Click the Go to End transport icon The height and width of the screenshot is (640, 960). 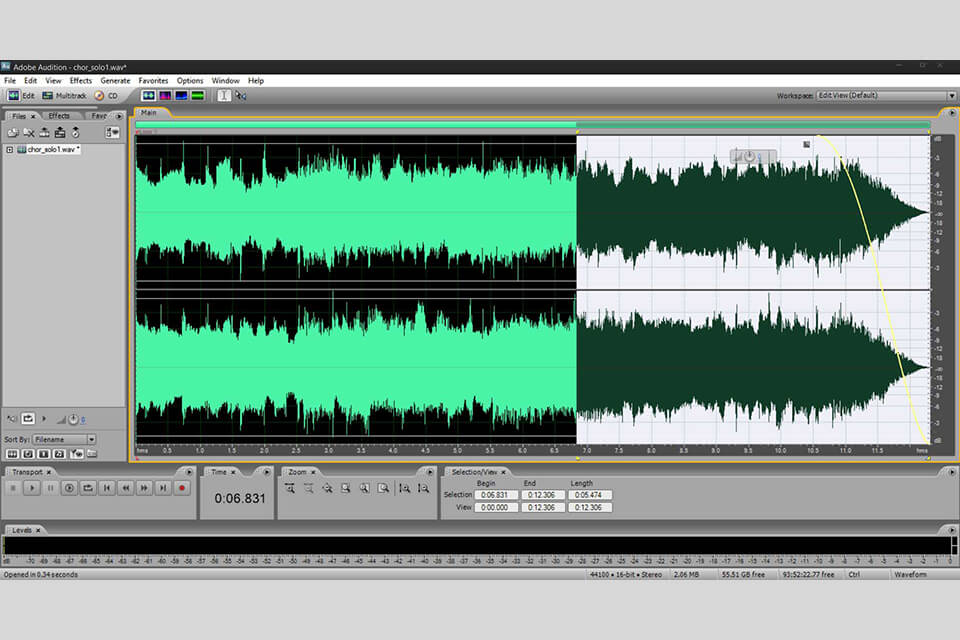click(x=163, y=488)
